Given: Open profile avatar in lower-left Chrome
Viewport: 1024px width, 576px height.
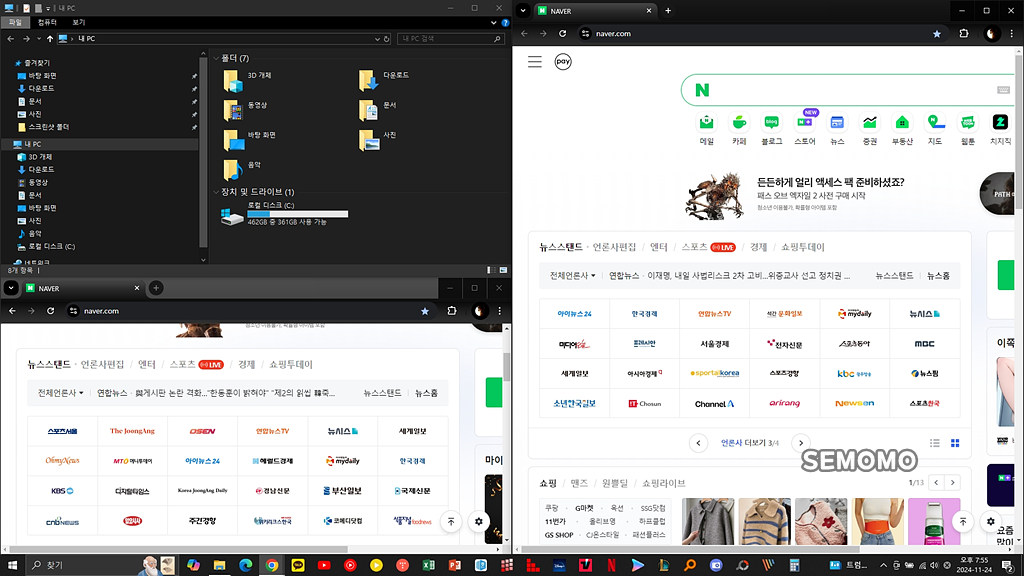Looking at the screenshot, I should pyautogui.click(x=479, y=311).
